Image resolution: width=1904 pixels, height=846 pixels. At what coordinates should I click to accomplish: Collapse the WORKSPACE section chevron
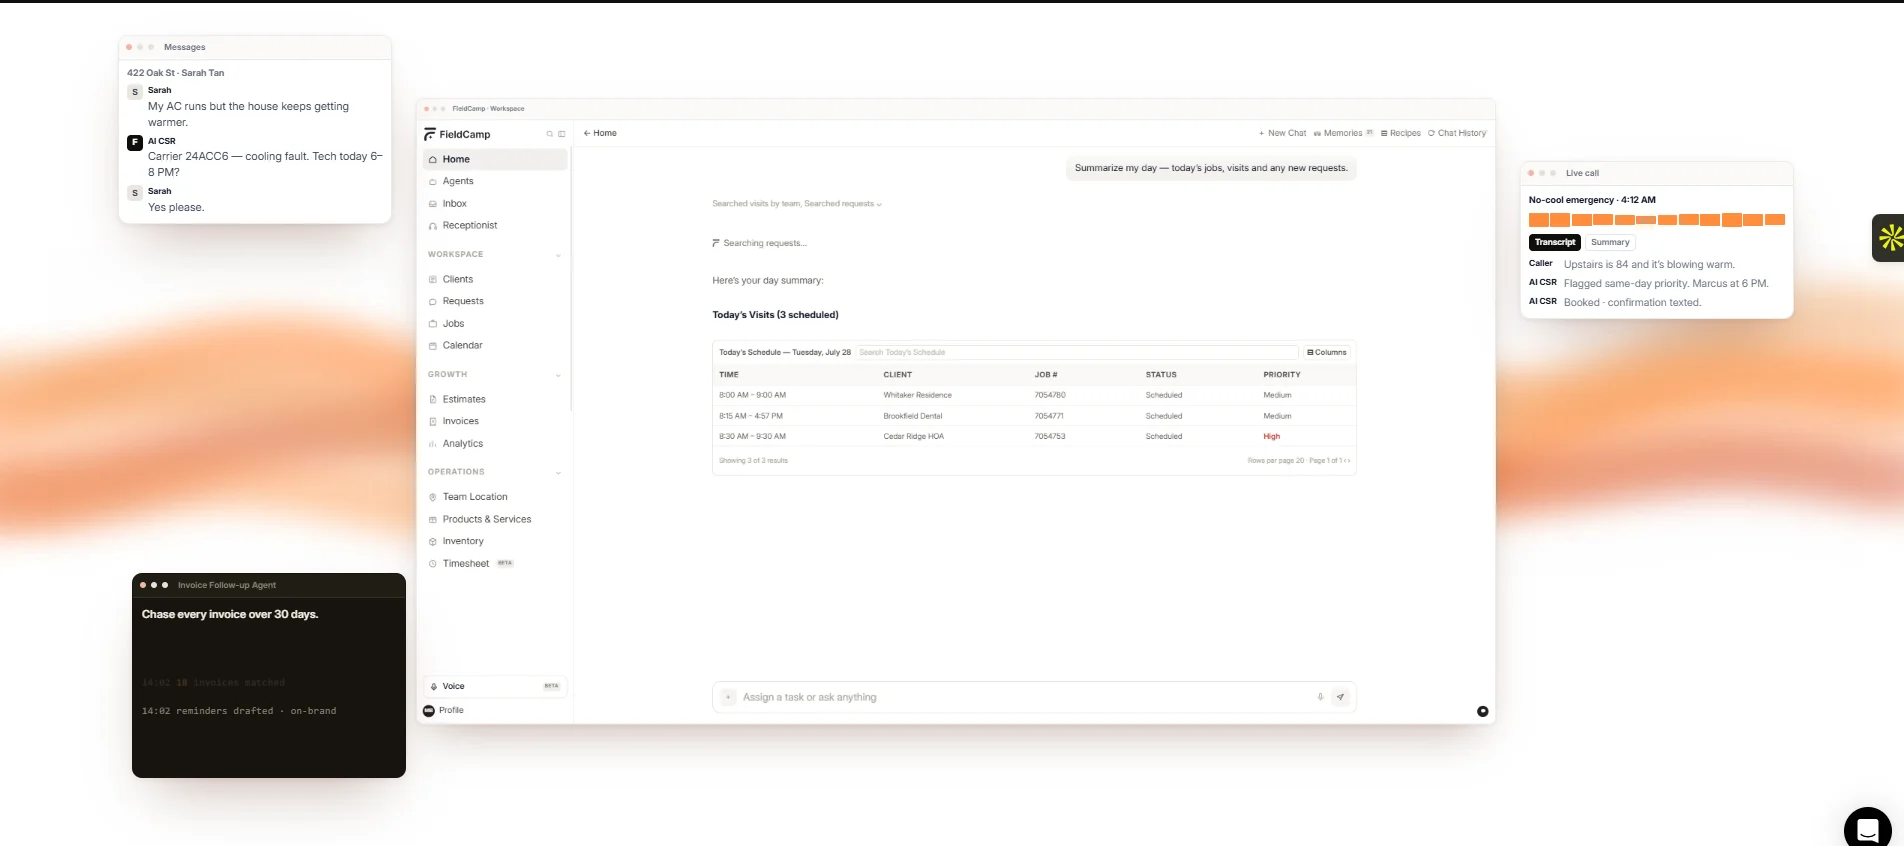click(x=558, y=255)
